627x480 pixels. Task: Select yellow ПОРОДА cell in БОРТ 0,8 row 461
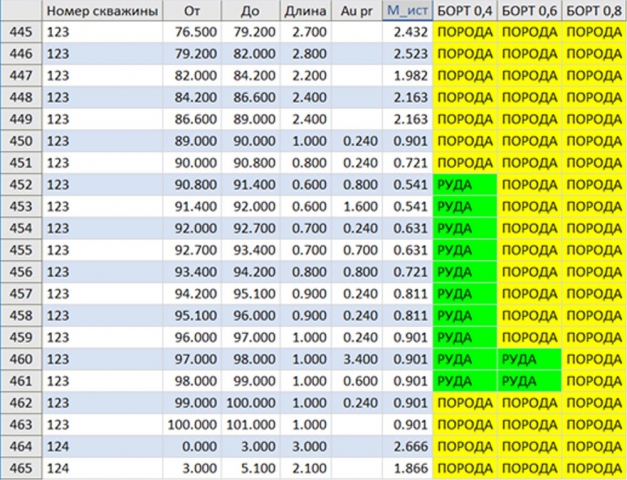(594, 381)
